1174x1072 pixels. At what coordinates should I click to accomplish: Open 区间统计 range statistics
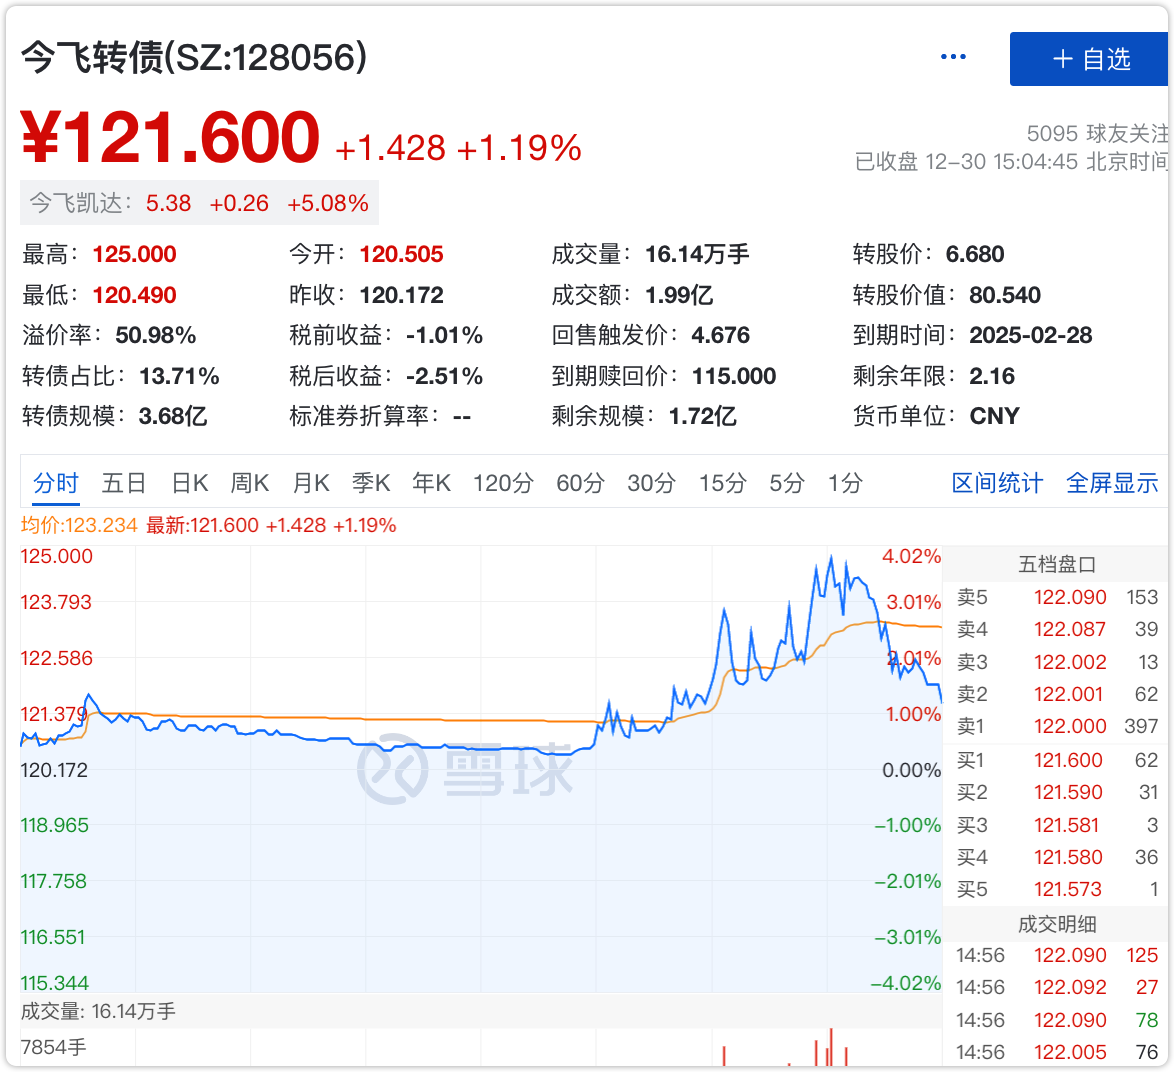pos(997,484)
